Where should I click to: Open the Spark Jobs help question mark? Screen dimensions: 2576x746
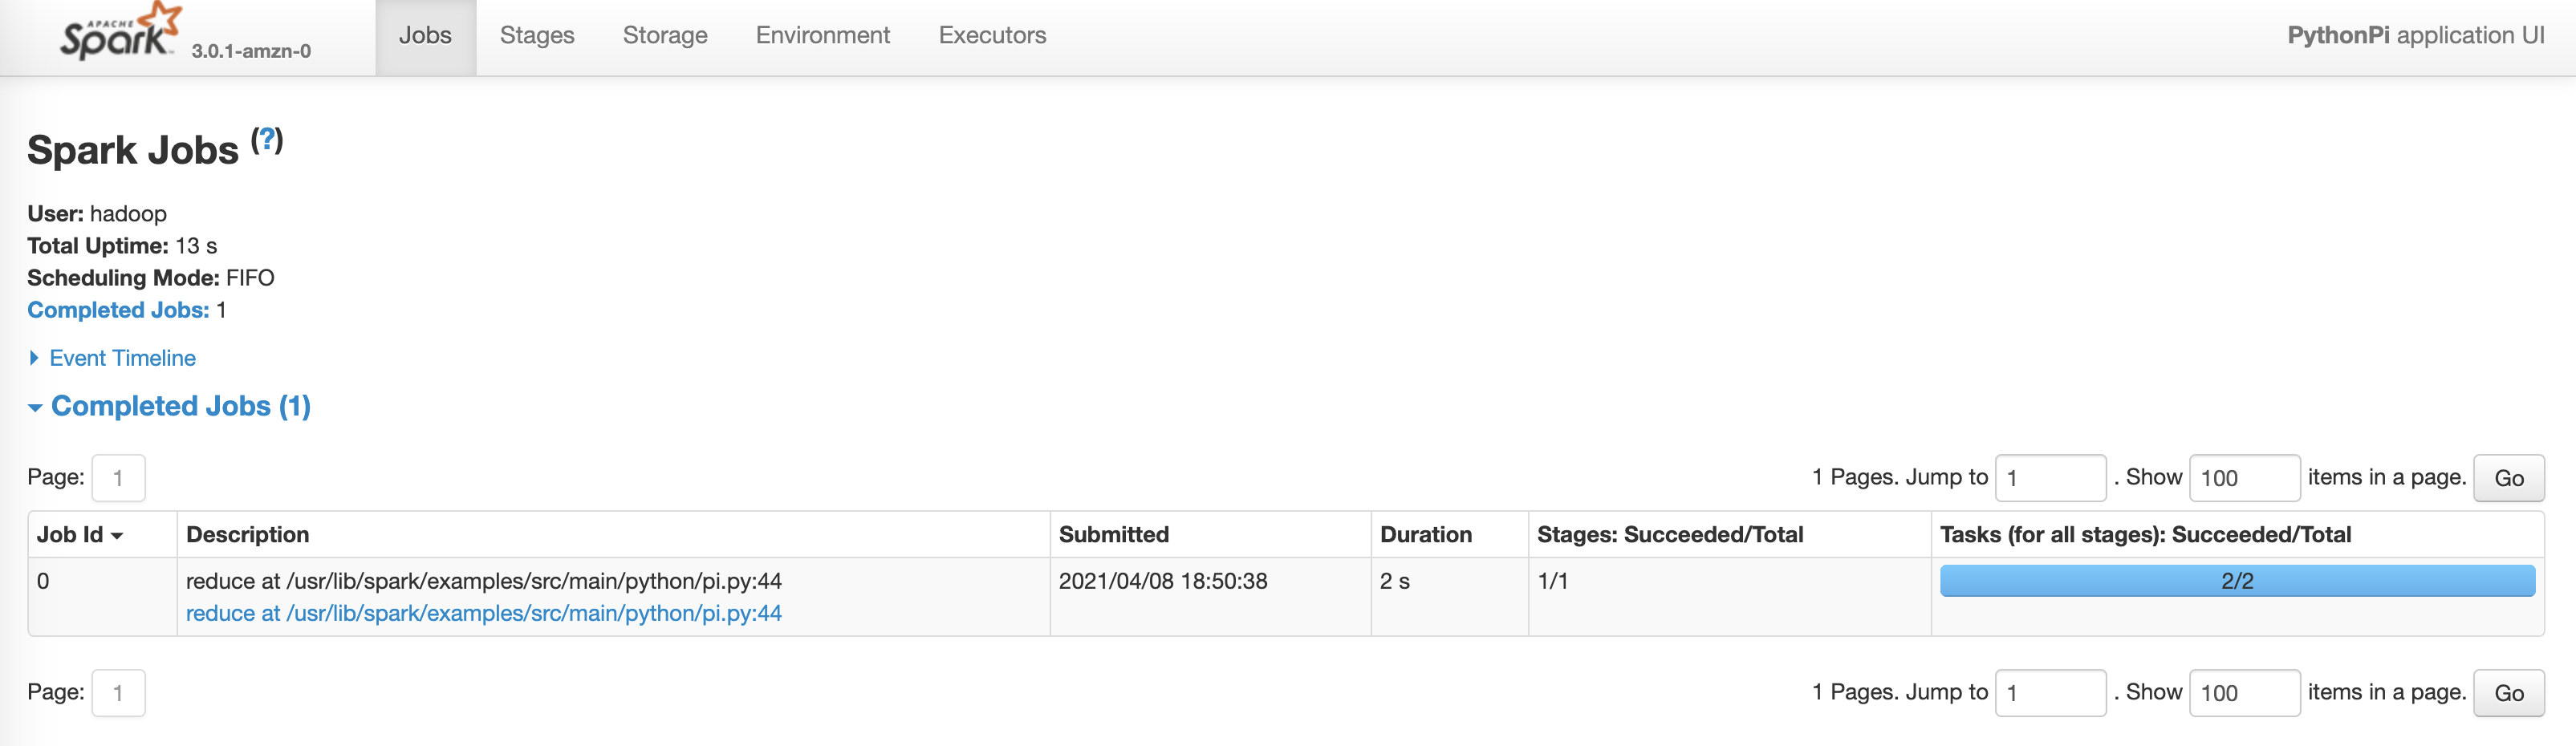pyautogui.click(x=267, y=140)
